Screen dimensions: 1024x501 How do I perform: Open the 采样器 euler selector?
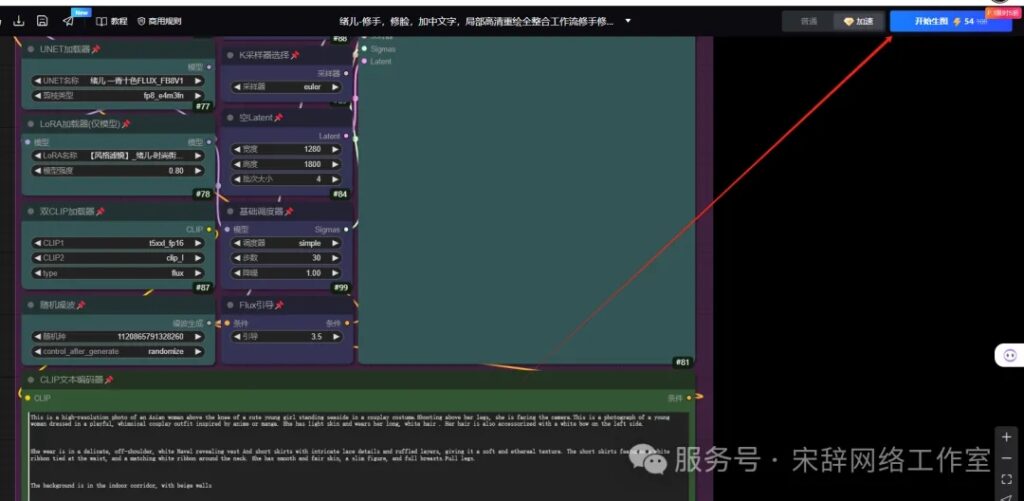point(287,86)
